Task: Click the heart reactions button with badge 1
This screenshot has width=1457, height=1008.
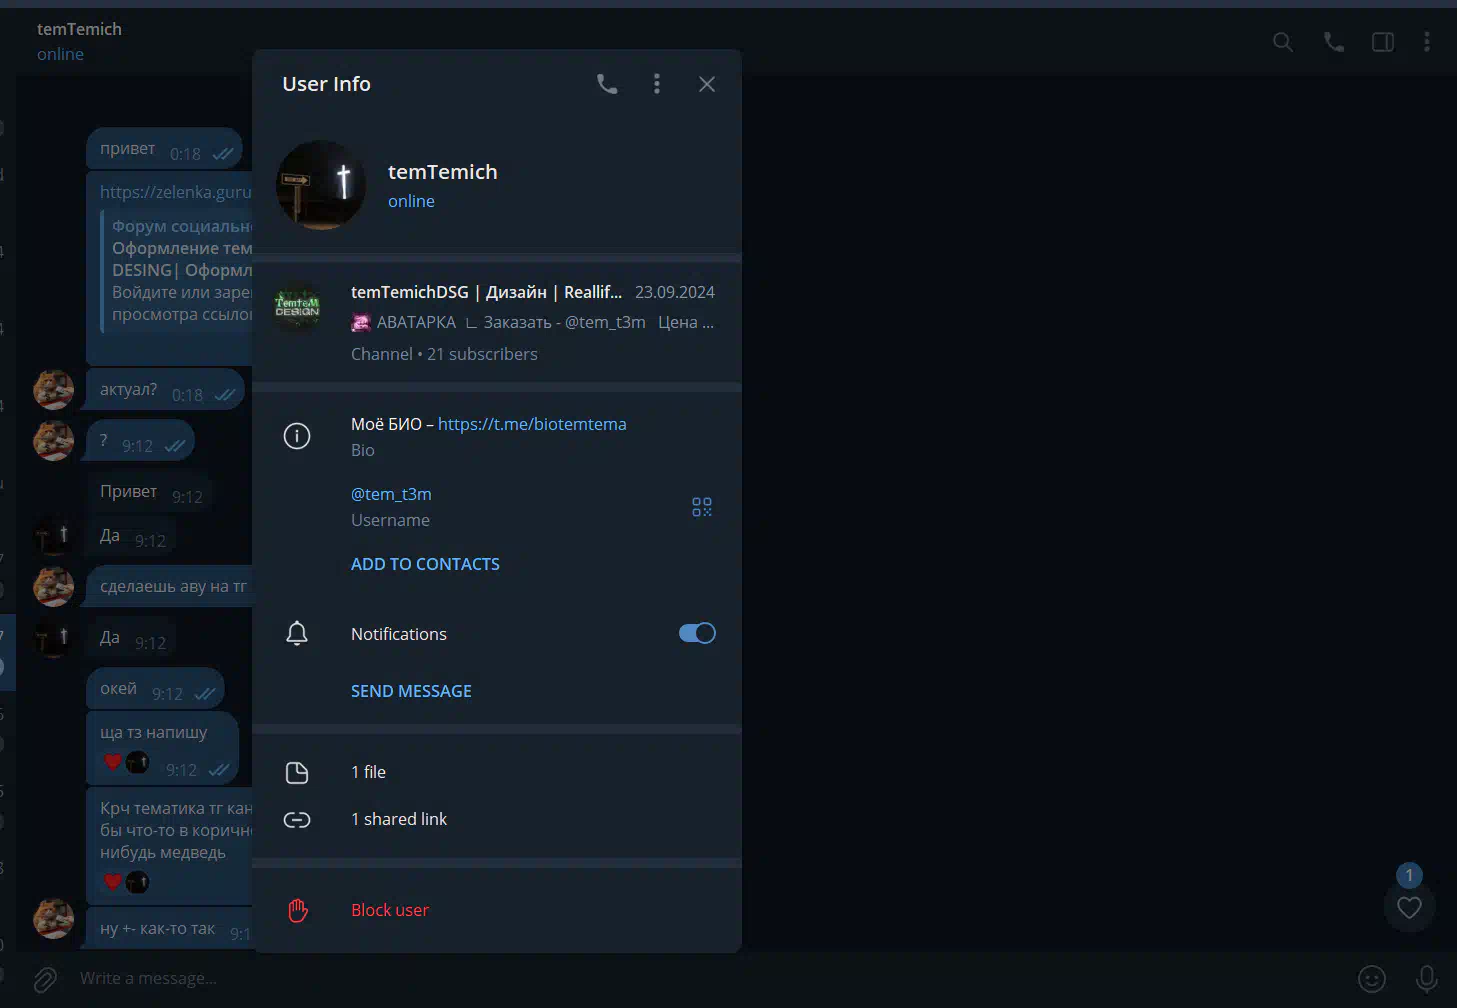Action: (1409, 907)
